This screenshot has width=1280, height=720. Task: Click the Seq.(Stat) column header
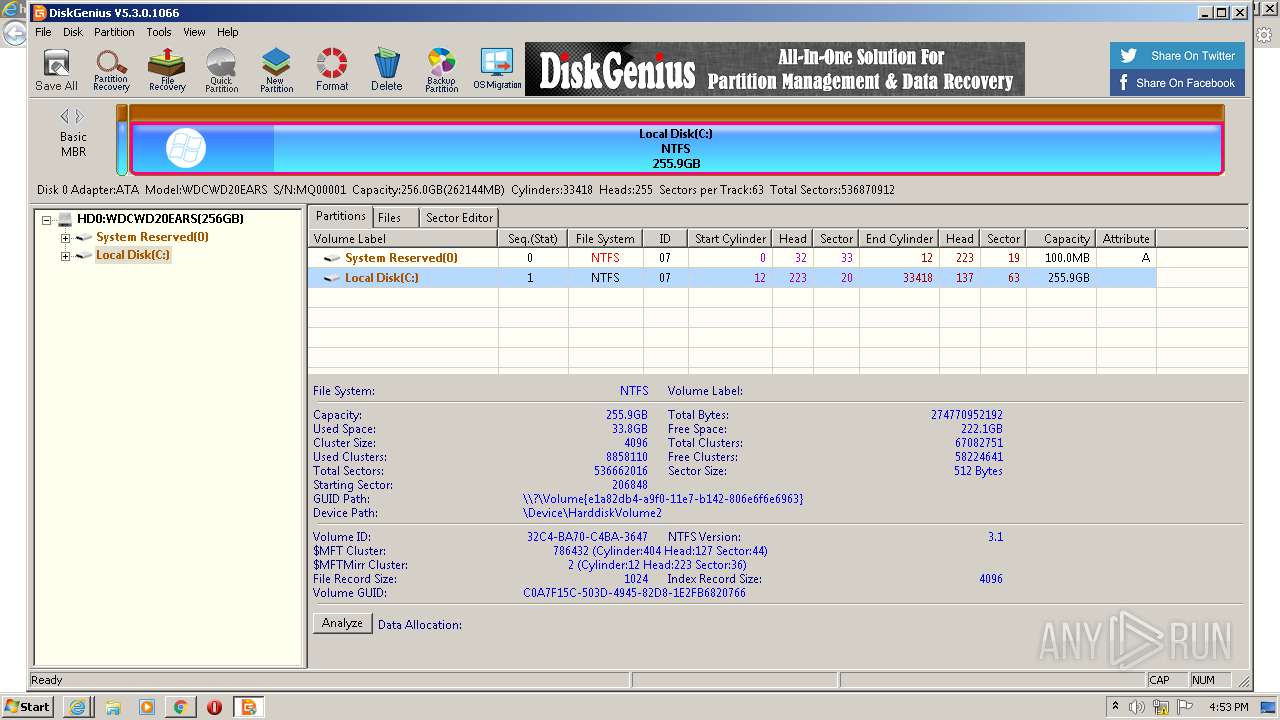point(533,239)
